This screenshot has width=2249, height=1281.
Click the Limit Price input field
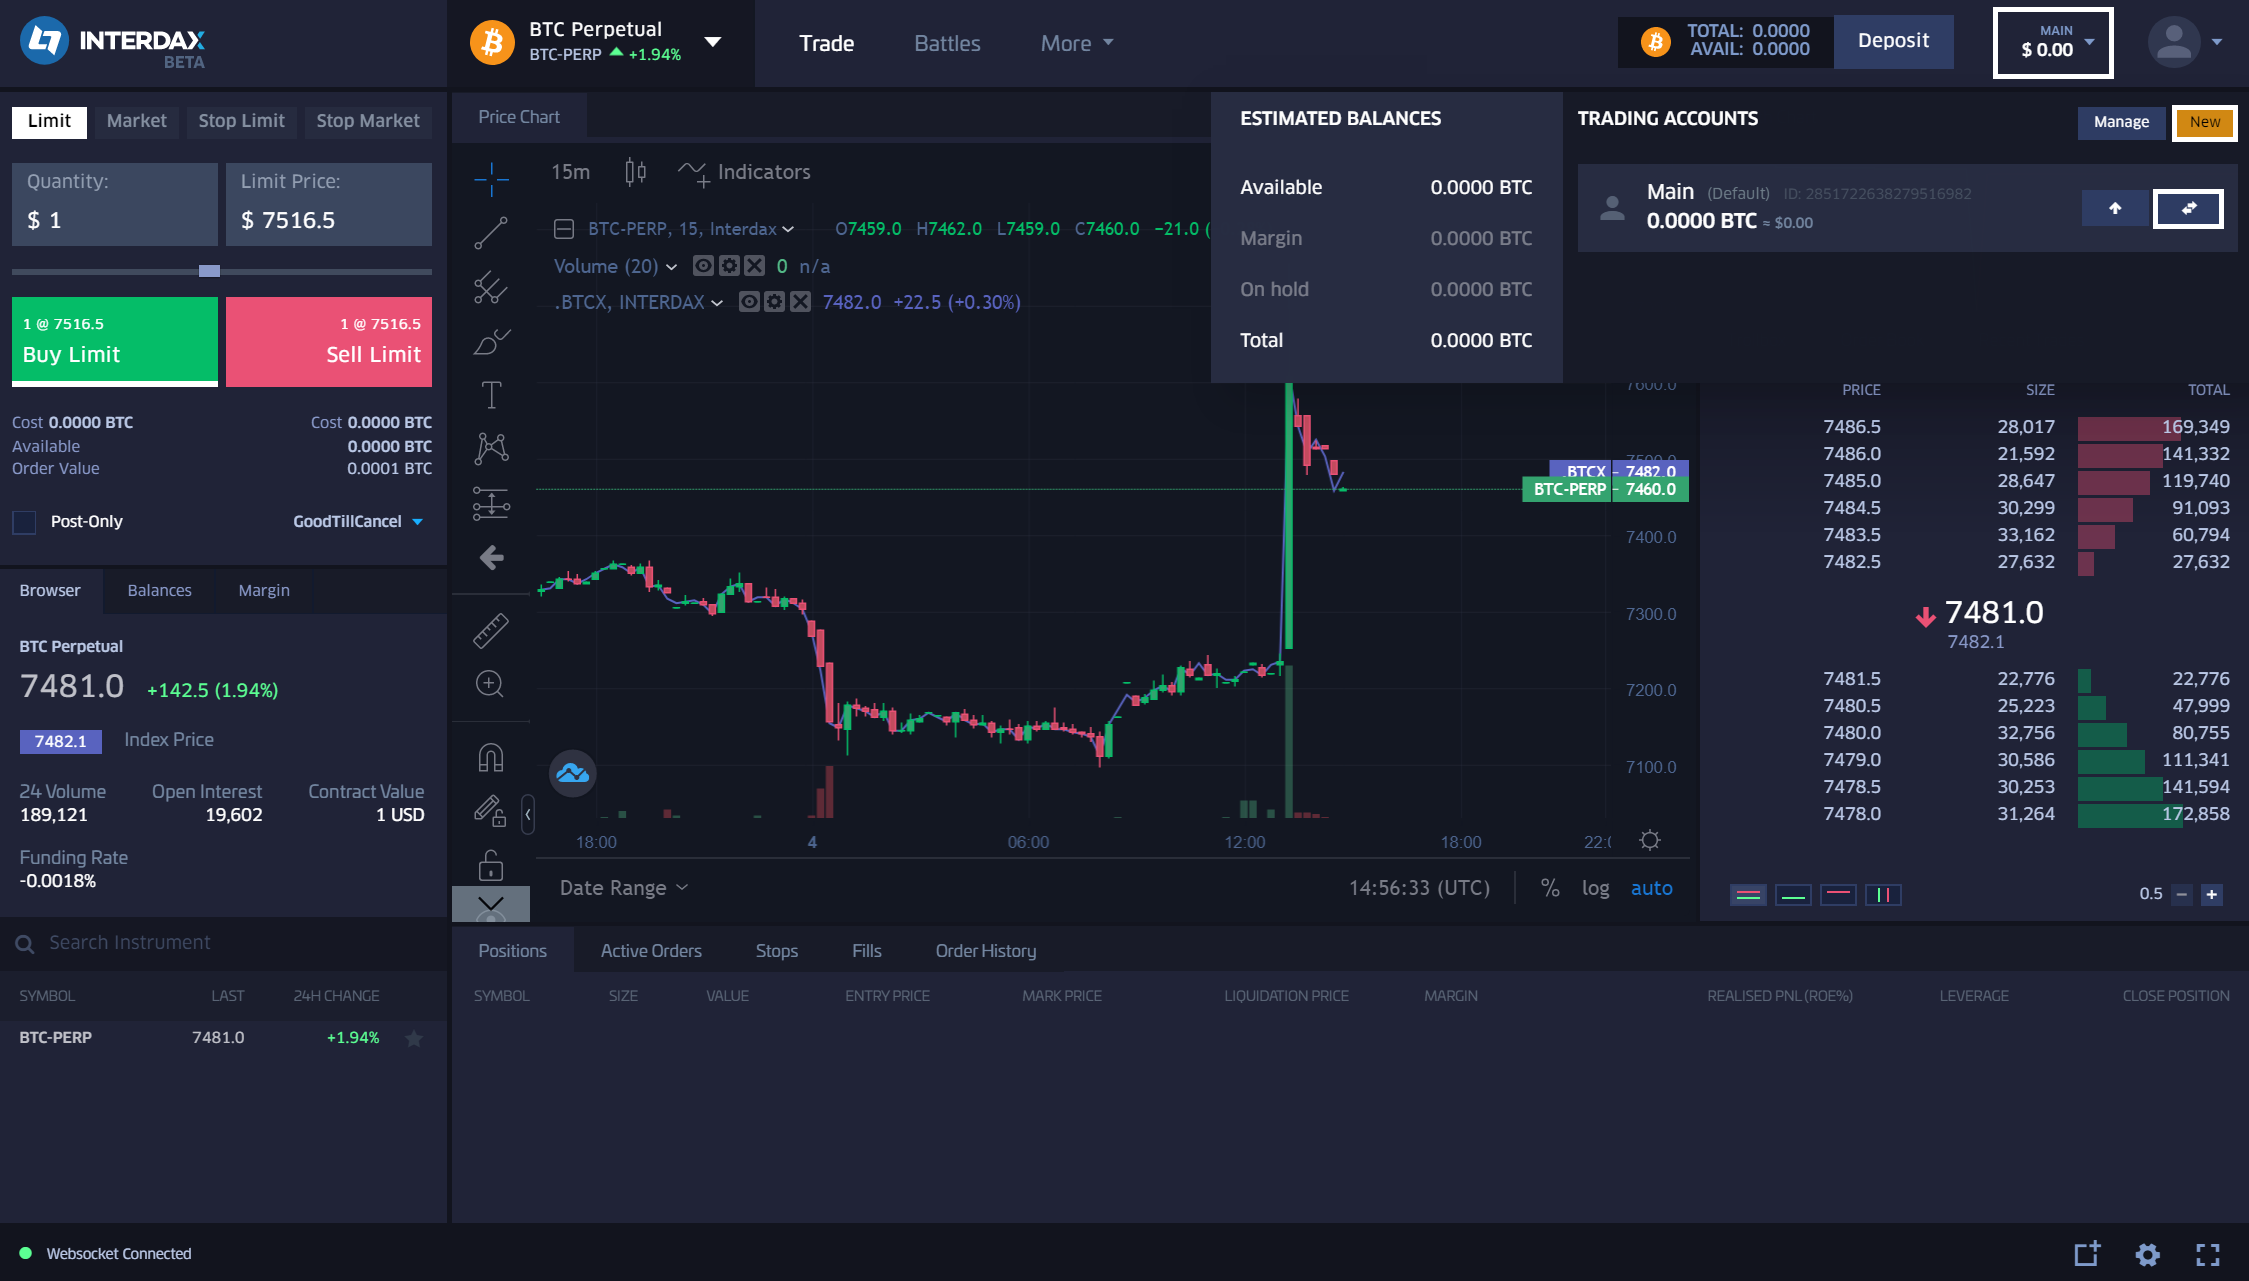coord(329,205)
